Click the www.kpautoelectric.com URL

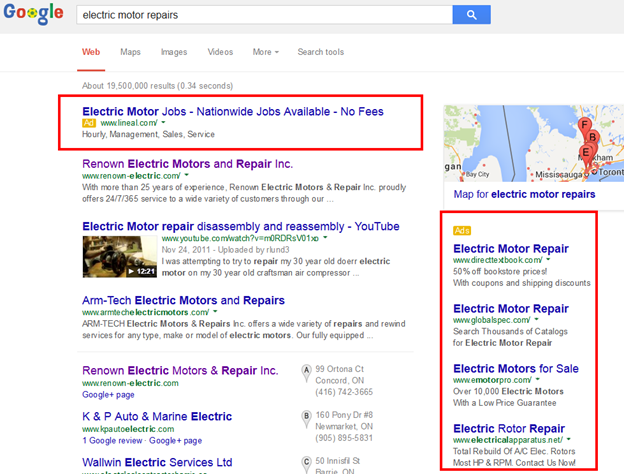click(x=128, y=429)
